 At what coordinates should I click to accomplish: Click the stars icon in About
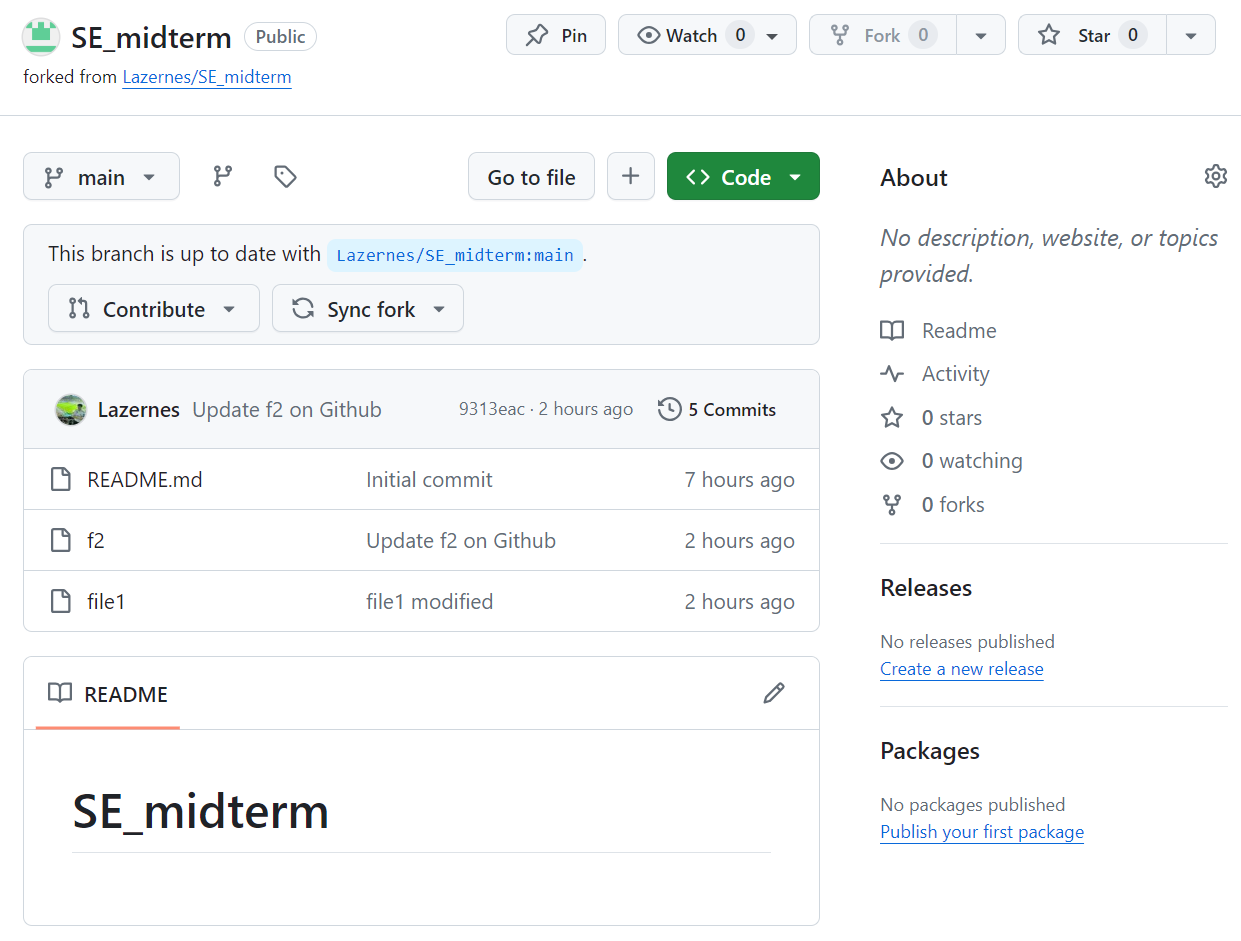point(892,418)
